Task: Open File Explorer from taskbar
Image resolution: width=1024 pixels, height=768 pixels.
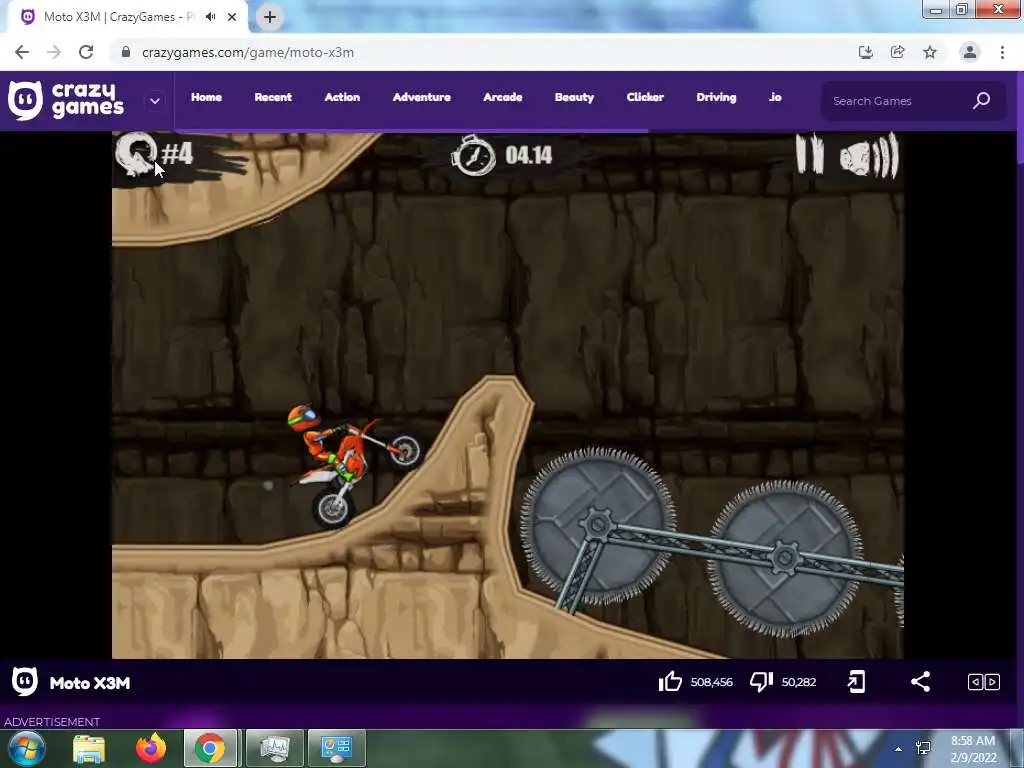Action: [89, 748]
